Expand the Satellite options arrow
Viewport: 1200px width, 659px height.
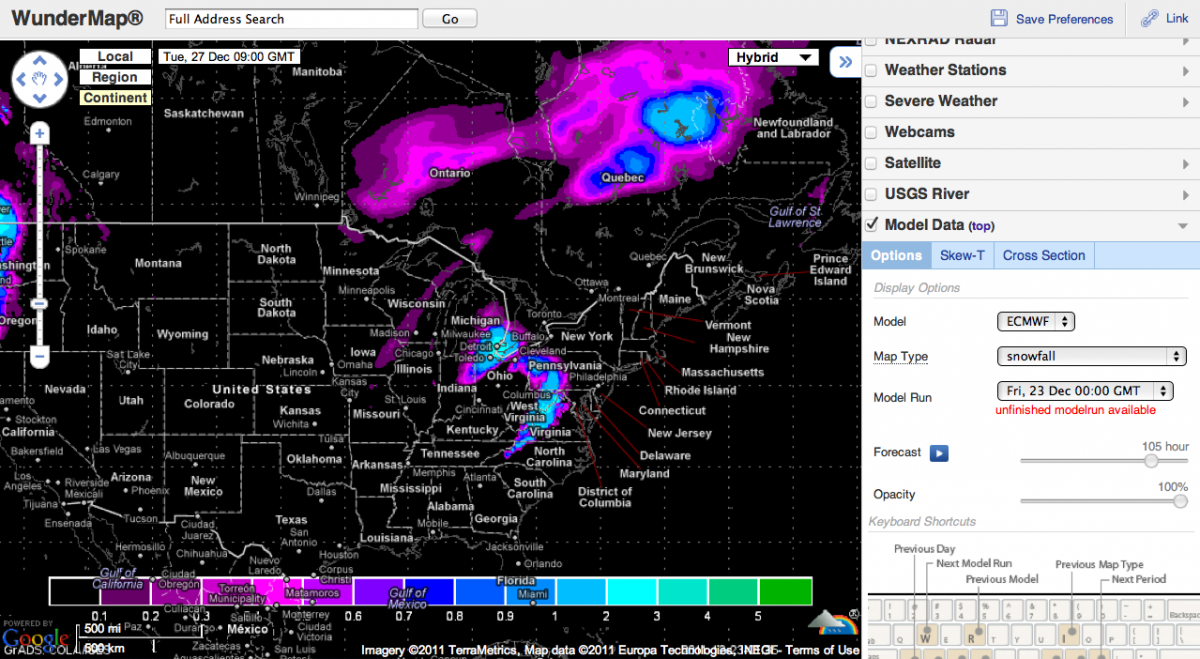[1186, 164]
